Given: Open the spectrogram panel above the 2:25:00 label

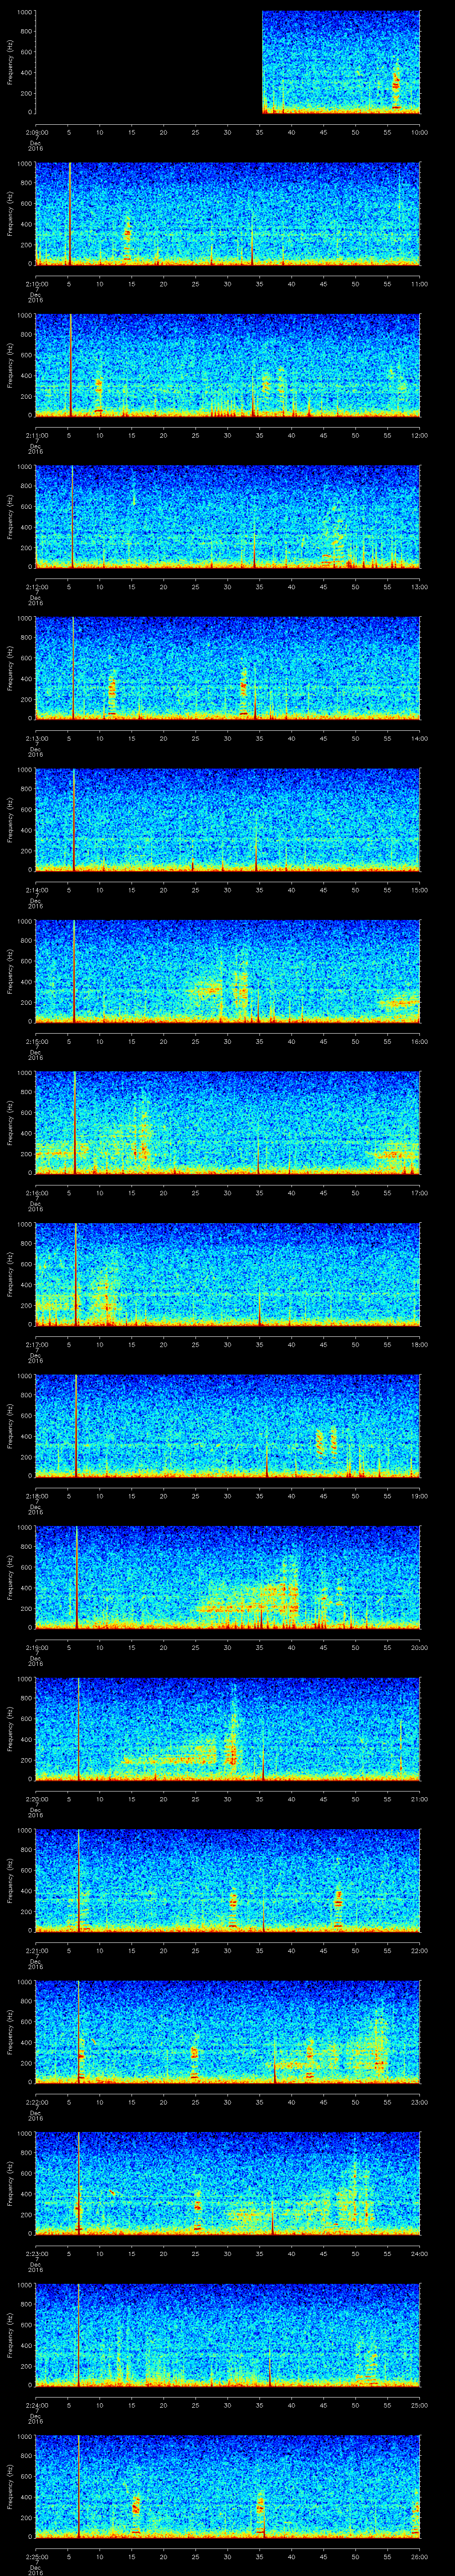Looking at the screenshot, I should click(x=228, y=2486).
